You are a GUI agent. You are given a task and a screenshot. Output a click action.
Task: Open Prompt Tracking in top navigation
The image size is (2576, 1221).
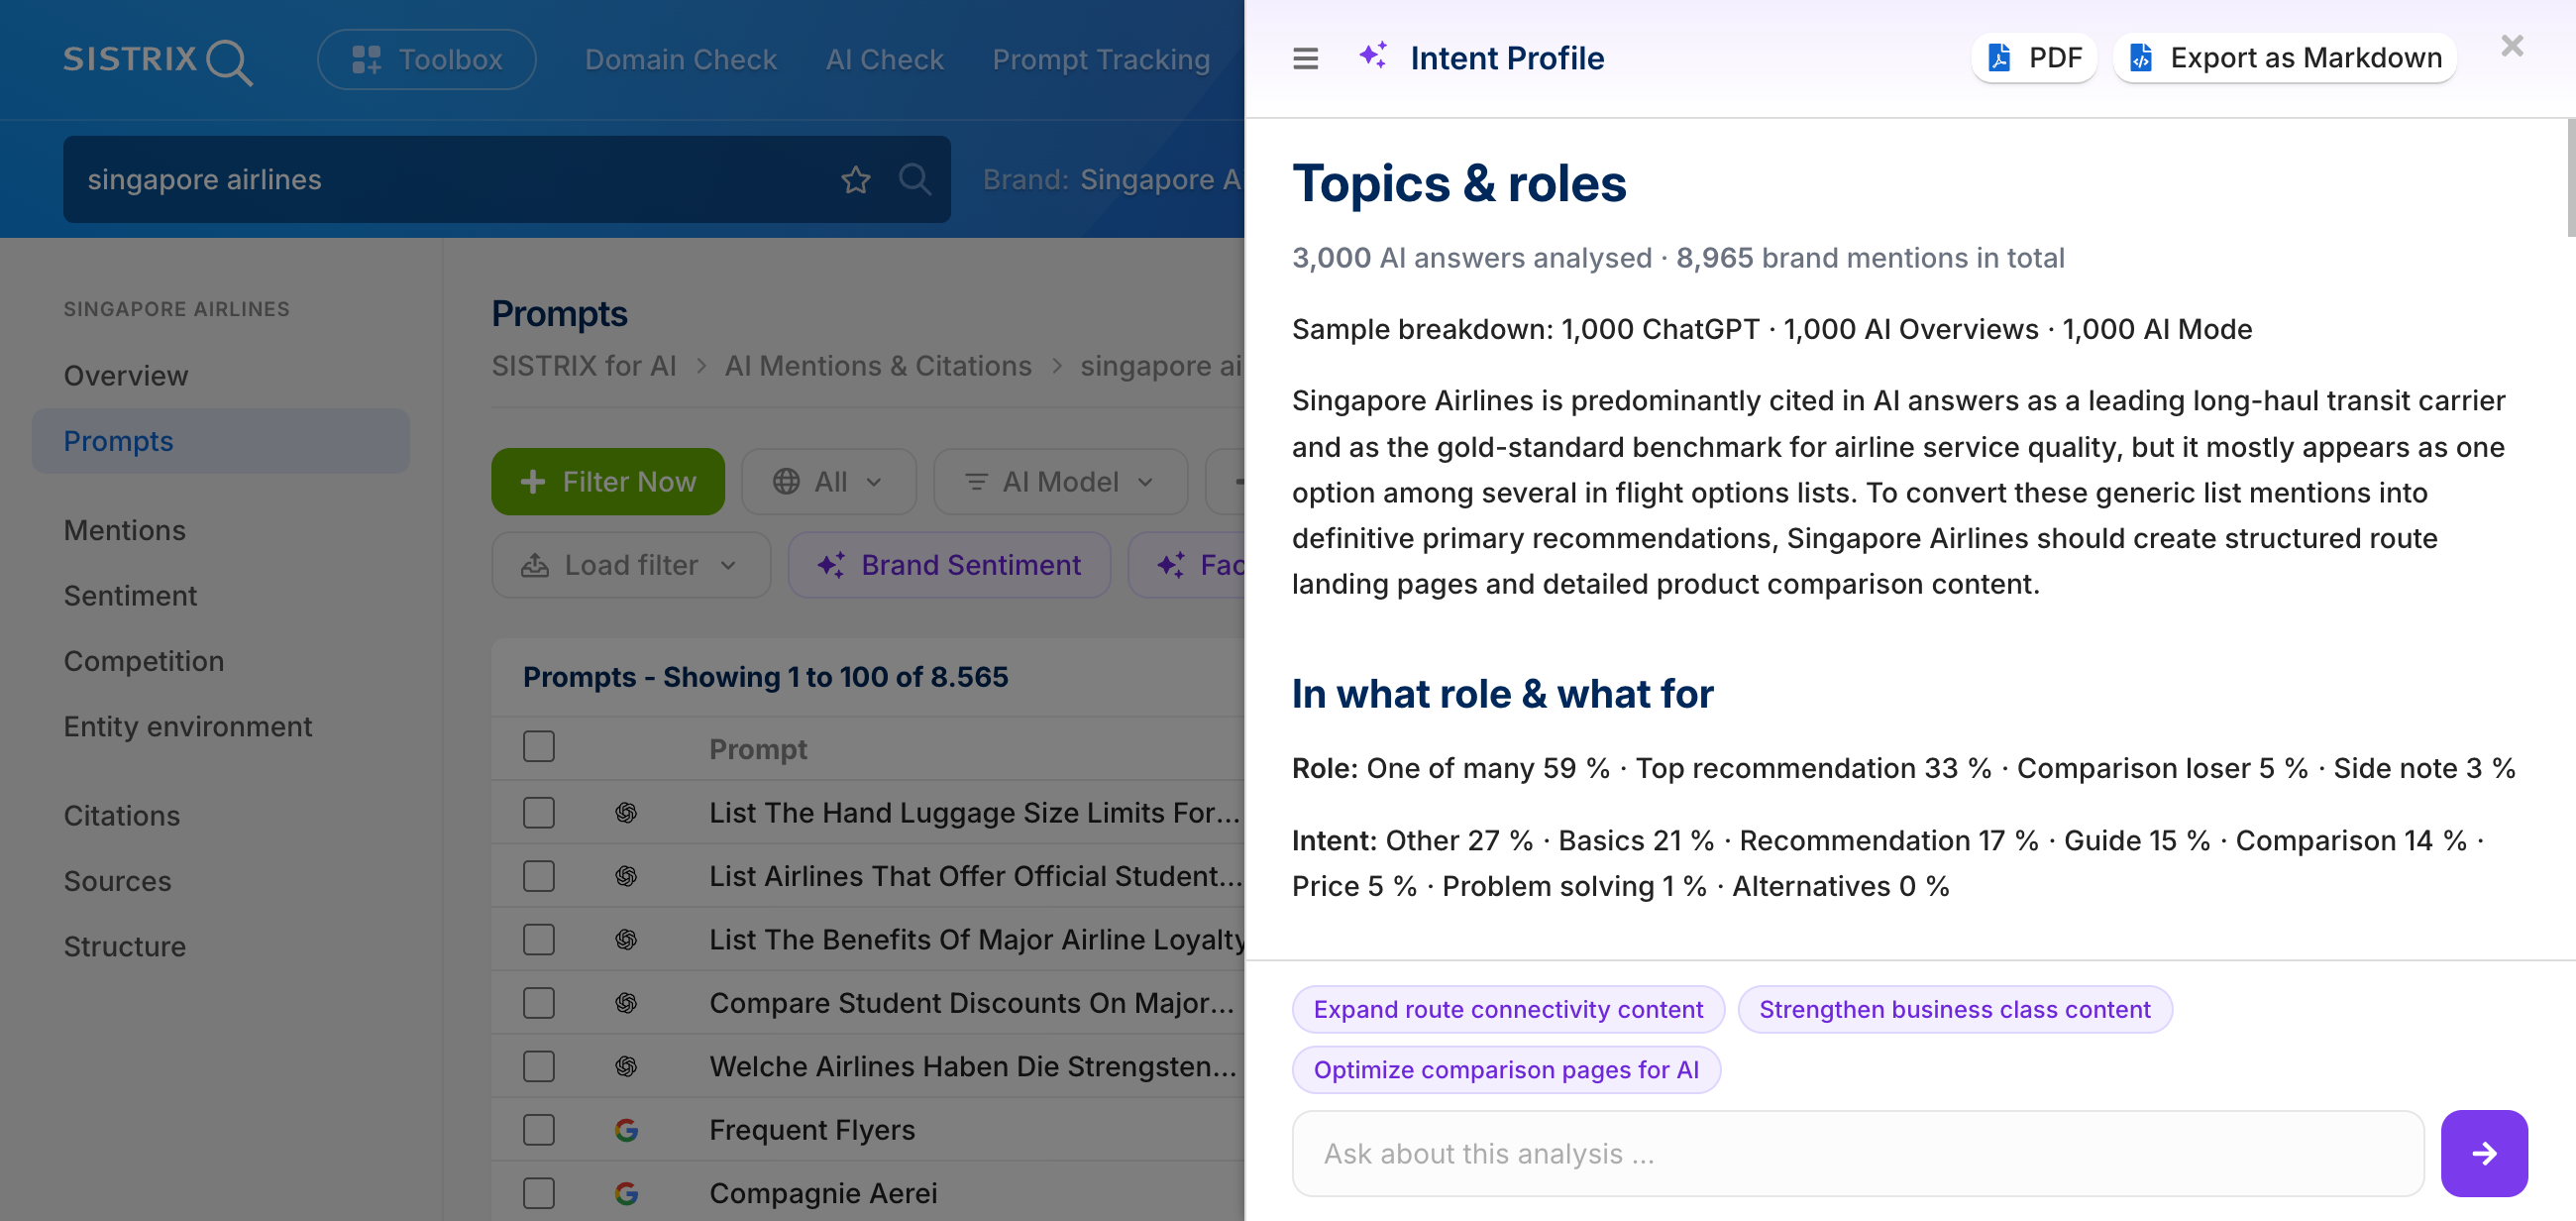1101,60
